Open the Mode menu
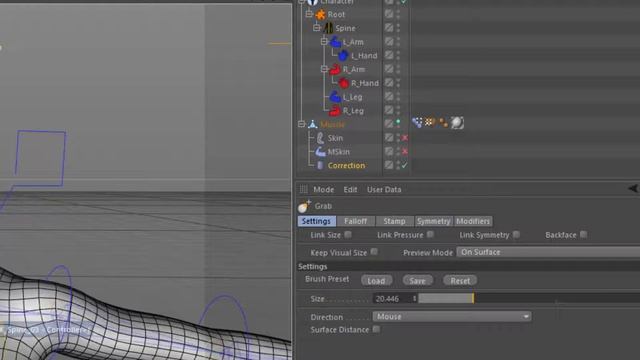 pyautogui.click(x=324, y=189)
